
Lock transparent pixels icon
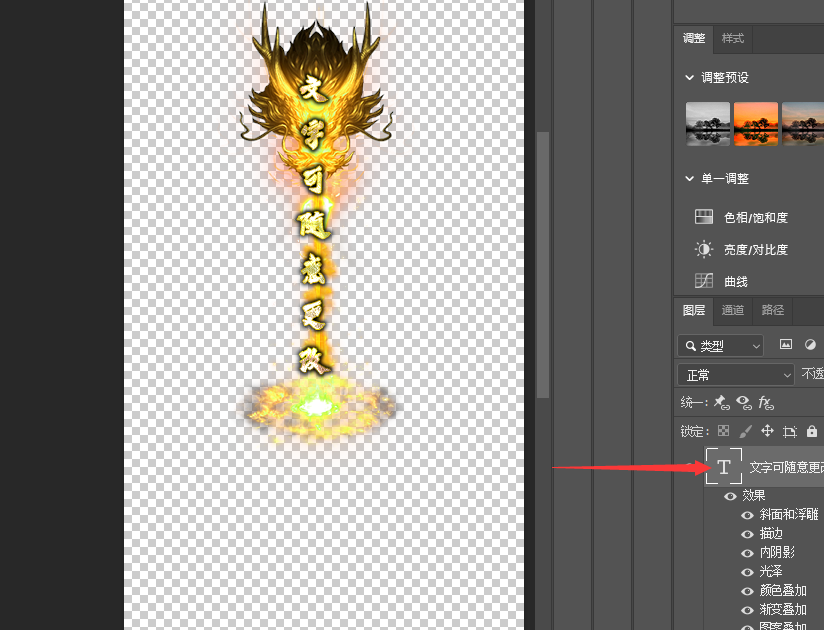click(x=724, y=431)
